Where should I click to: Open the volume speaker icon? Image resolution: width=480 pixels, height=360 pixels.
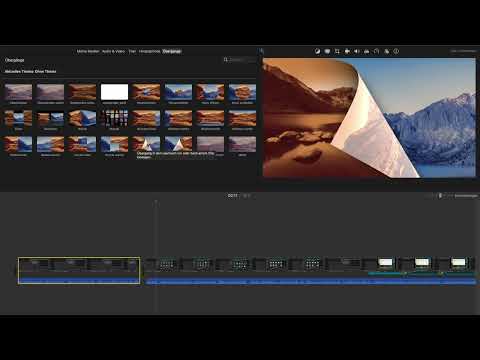(357, 51)
